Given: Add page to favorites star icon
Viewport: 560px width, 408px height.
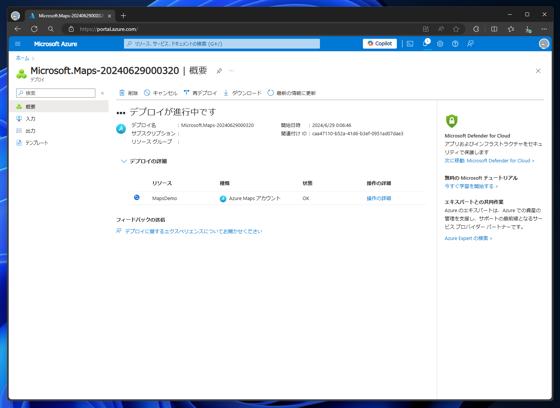Looking at the screenshot, I should pos(456,29).
